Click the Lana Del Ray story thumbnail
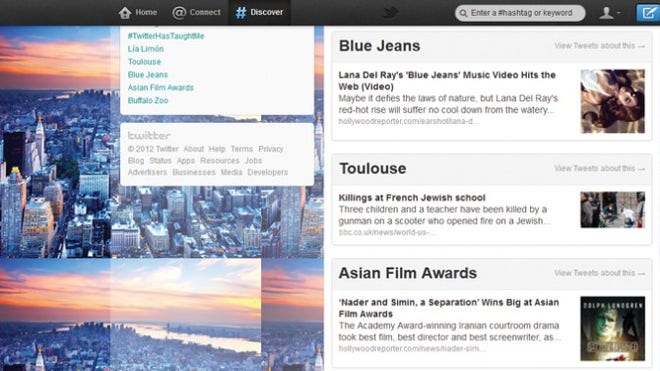 tap(612, 101)
